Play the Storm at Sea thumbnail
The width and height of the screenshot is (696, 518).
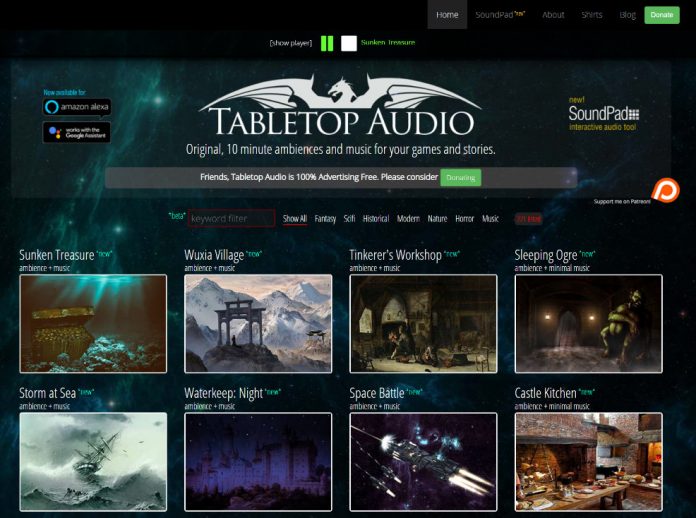coord(93,462)
